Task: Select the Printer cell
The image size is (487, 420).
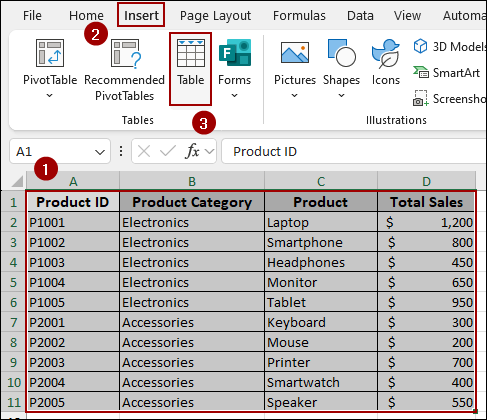Action: [321, 362]
